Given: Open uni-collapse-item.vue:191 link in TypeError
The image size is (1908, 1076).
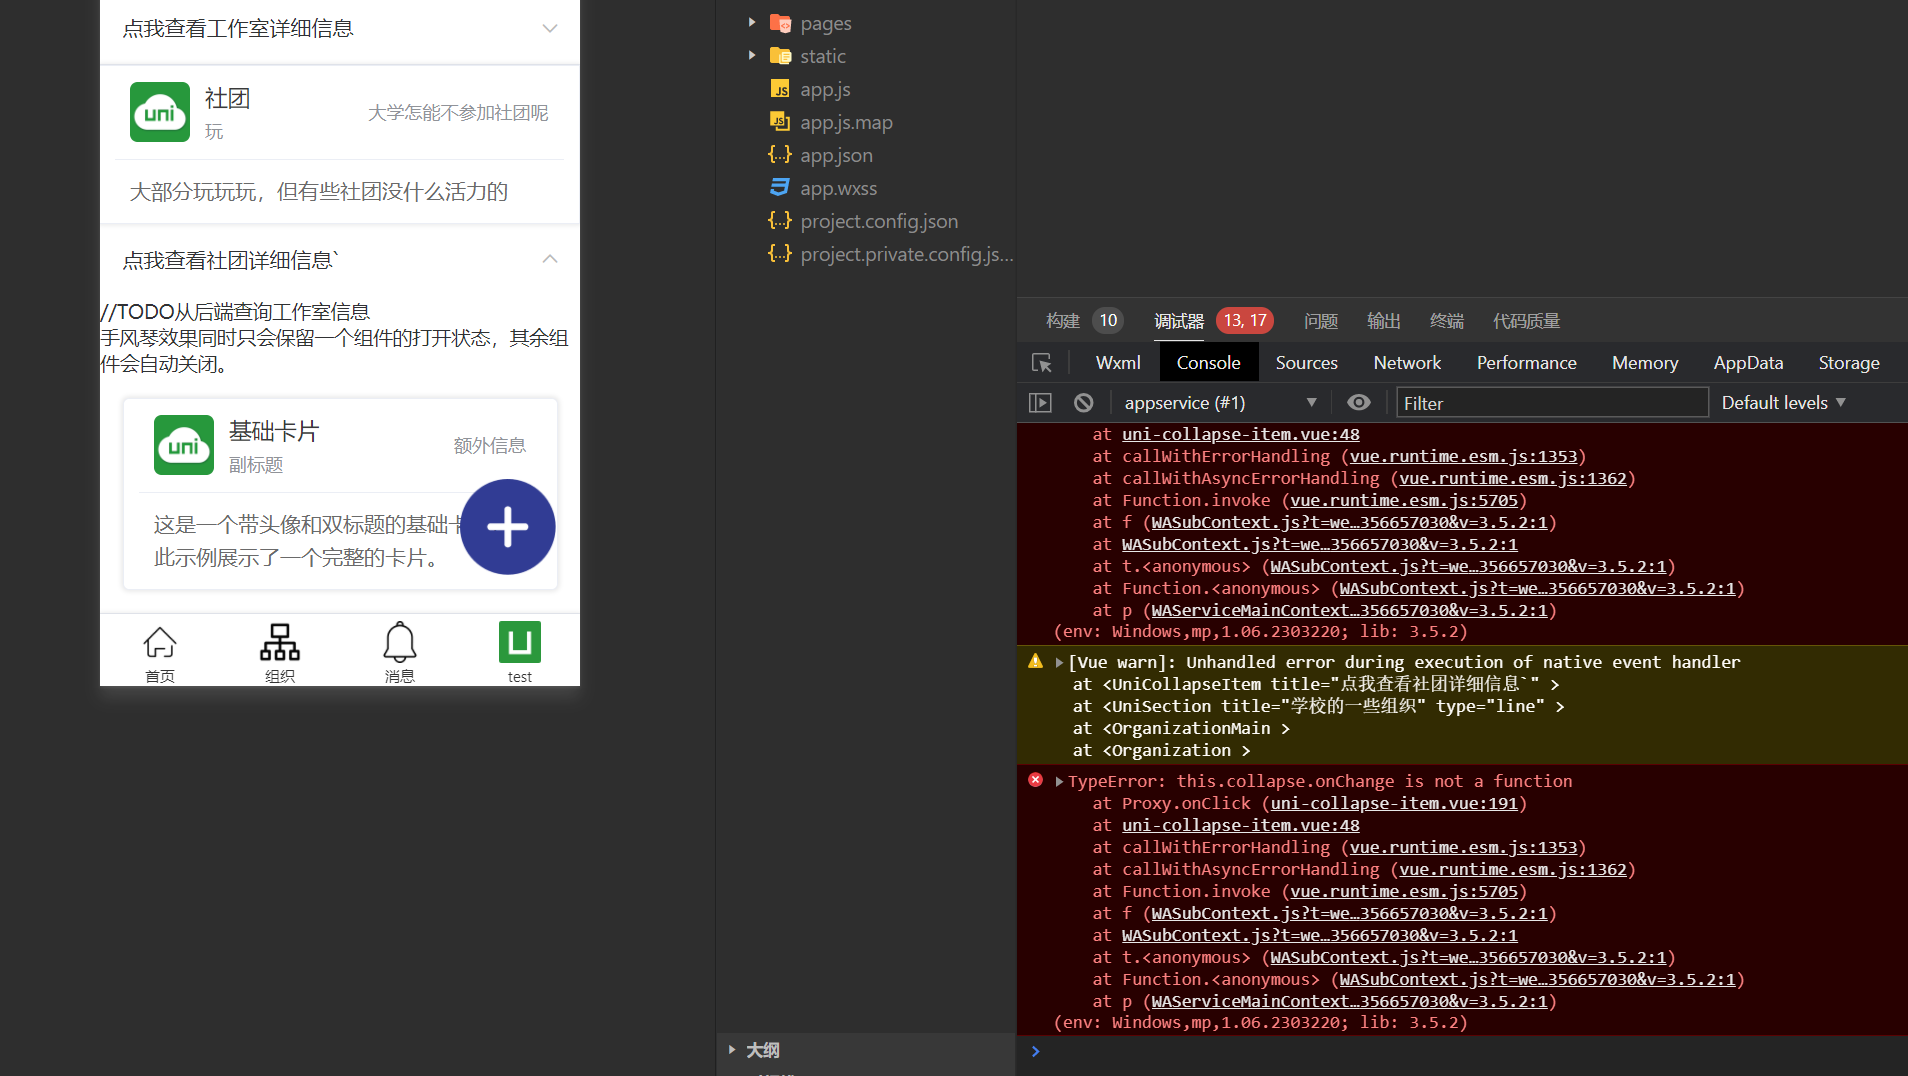Looking at the screenshot, I should tap(1394, 803).
